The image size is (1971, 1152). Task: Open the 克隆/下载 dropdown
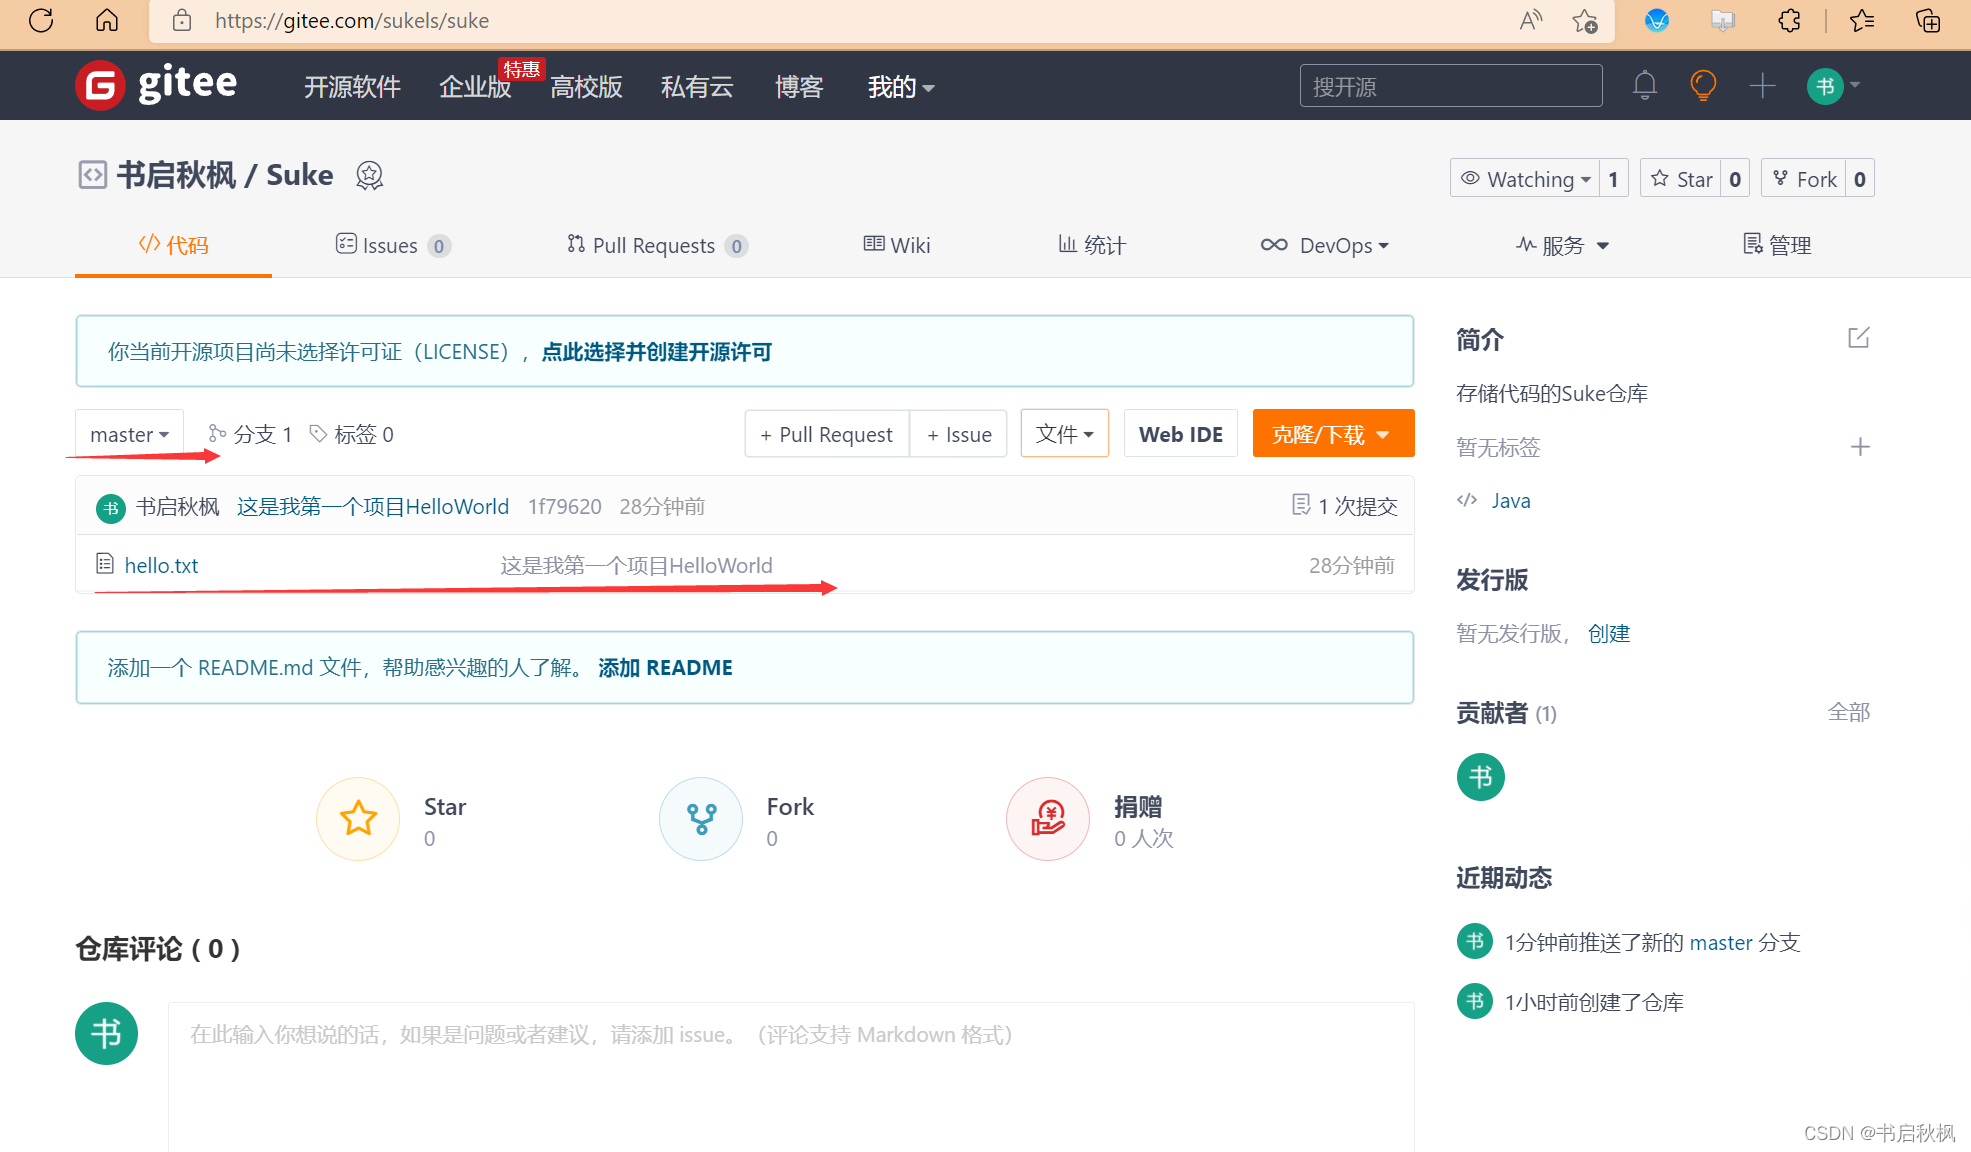(1332, 434)
